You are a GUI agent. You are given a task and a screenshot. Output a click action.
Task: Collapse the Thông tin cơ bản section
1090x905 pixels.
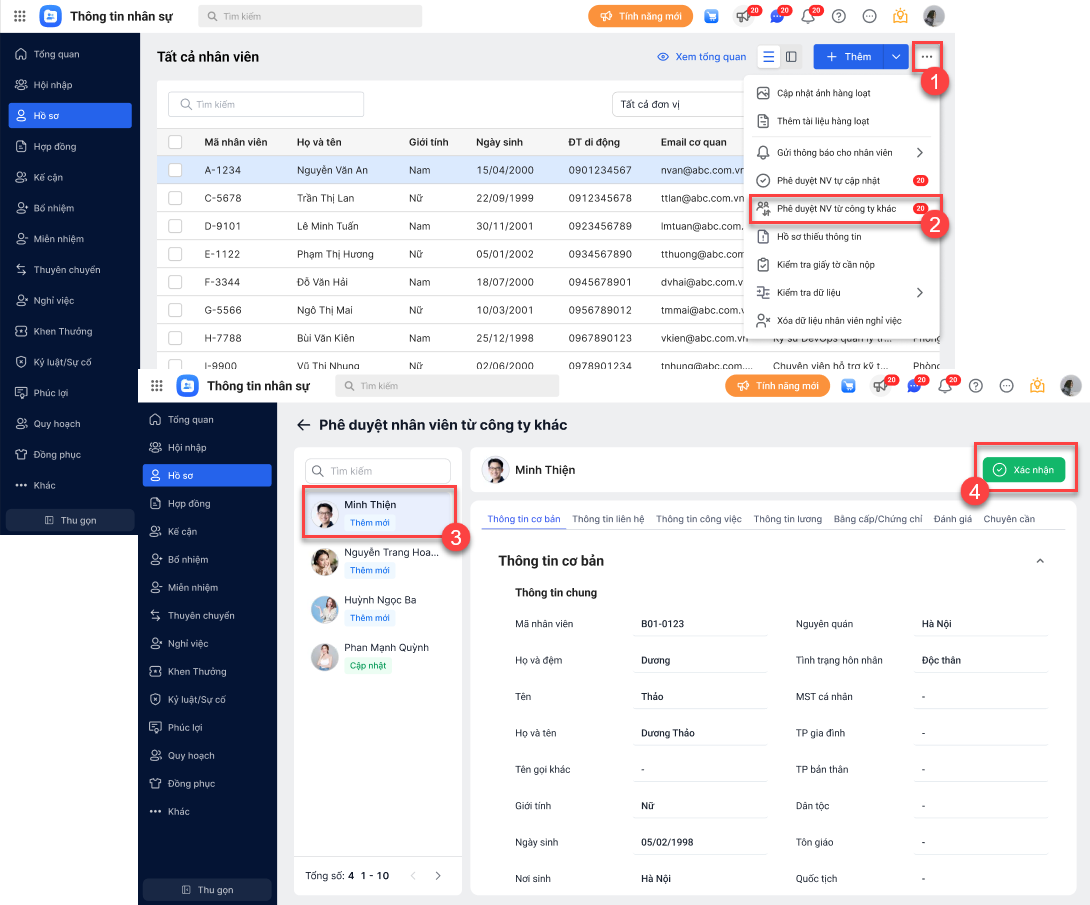click(1040, 561)
